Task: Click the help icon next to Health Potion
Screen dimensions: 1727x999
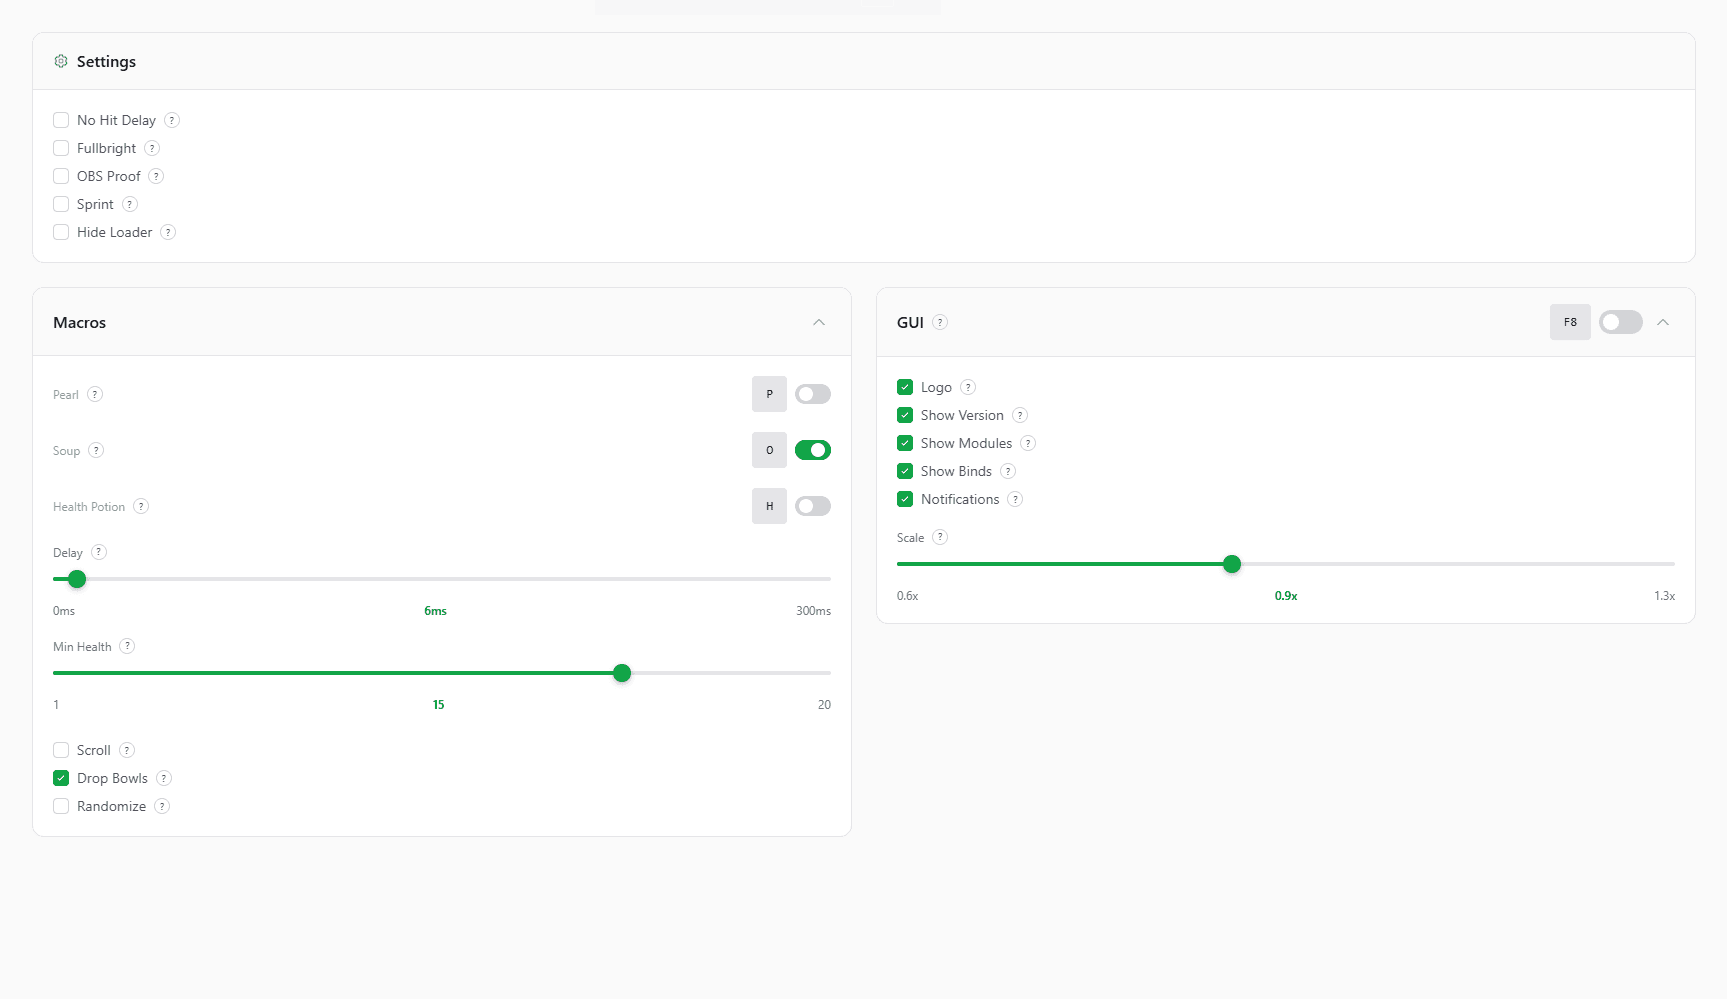Action: tap(141, 506)
